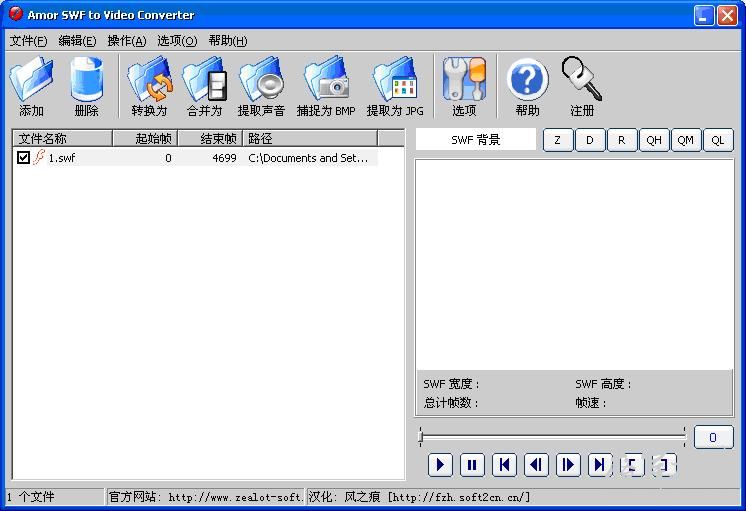
Task: Click the 帮助 question mark icon
Action: 527,79
